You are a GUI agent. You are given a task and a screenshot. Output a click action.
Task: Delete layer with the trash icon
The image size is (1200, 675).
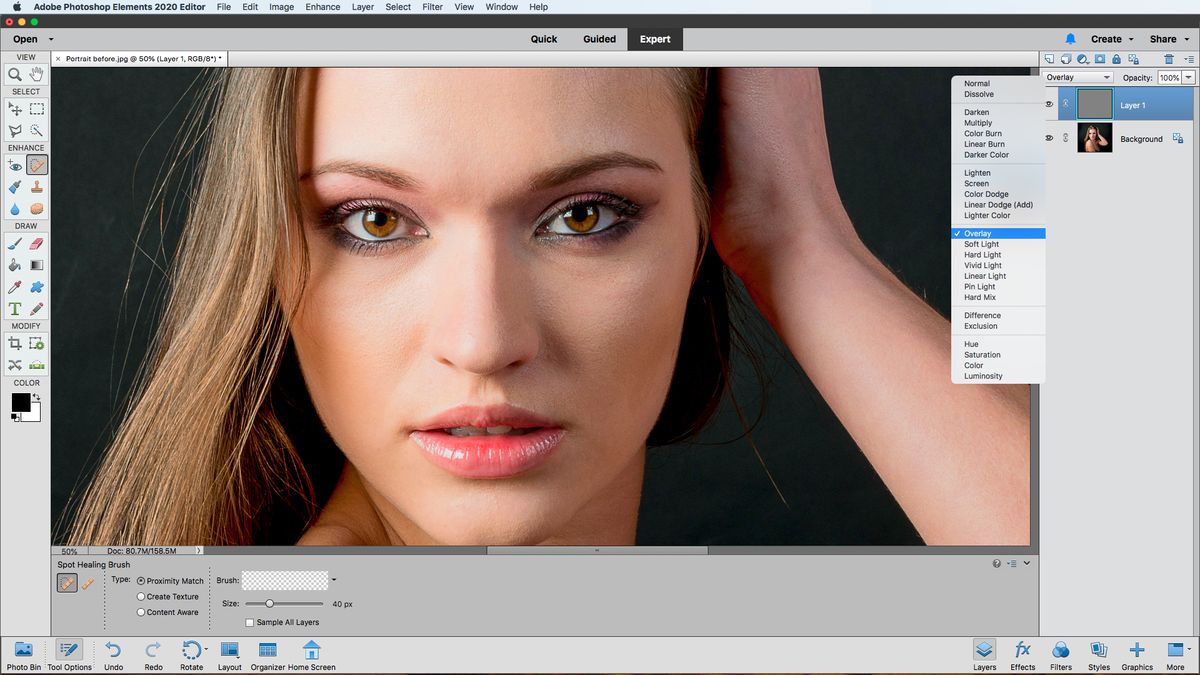1169,59
